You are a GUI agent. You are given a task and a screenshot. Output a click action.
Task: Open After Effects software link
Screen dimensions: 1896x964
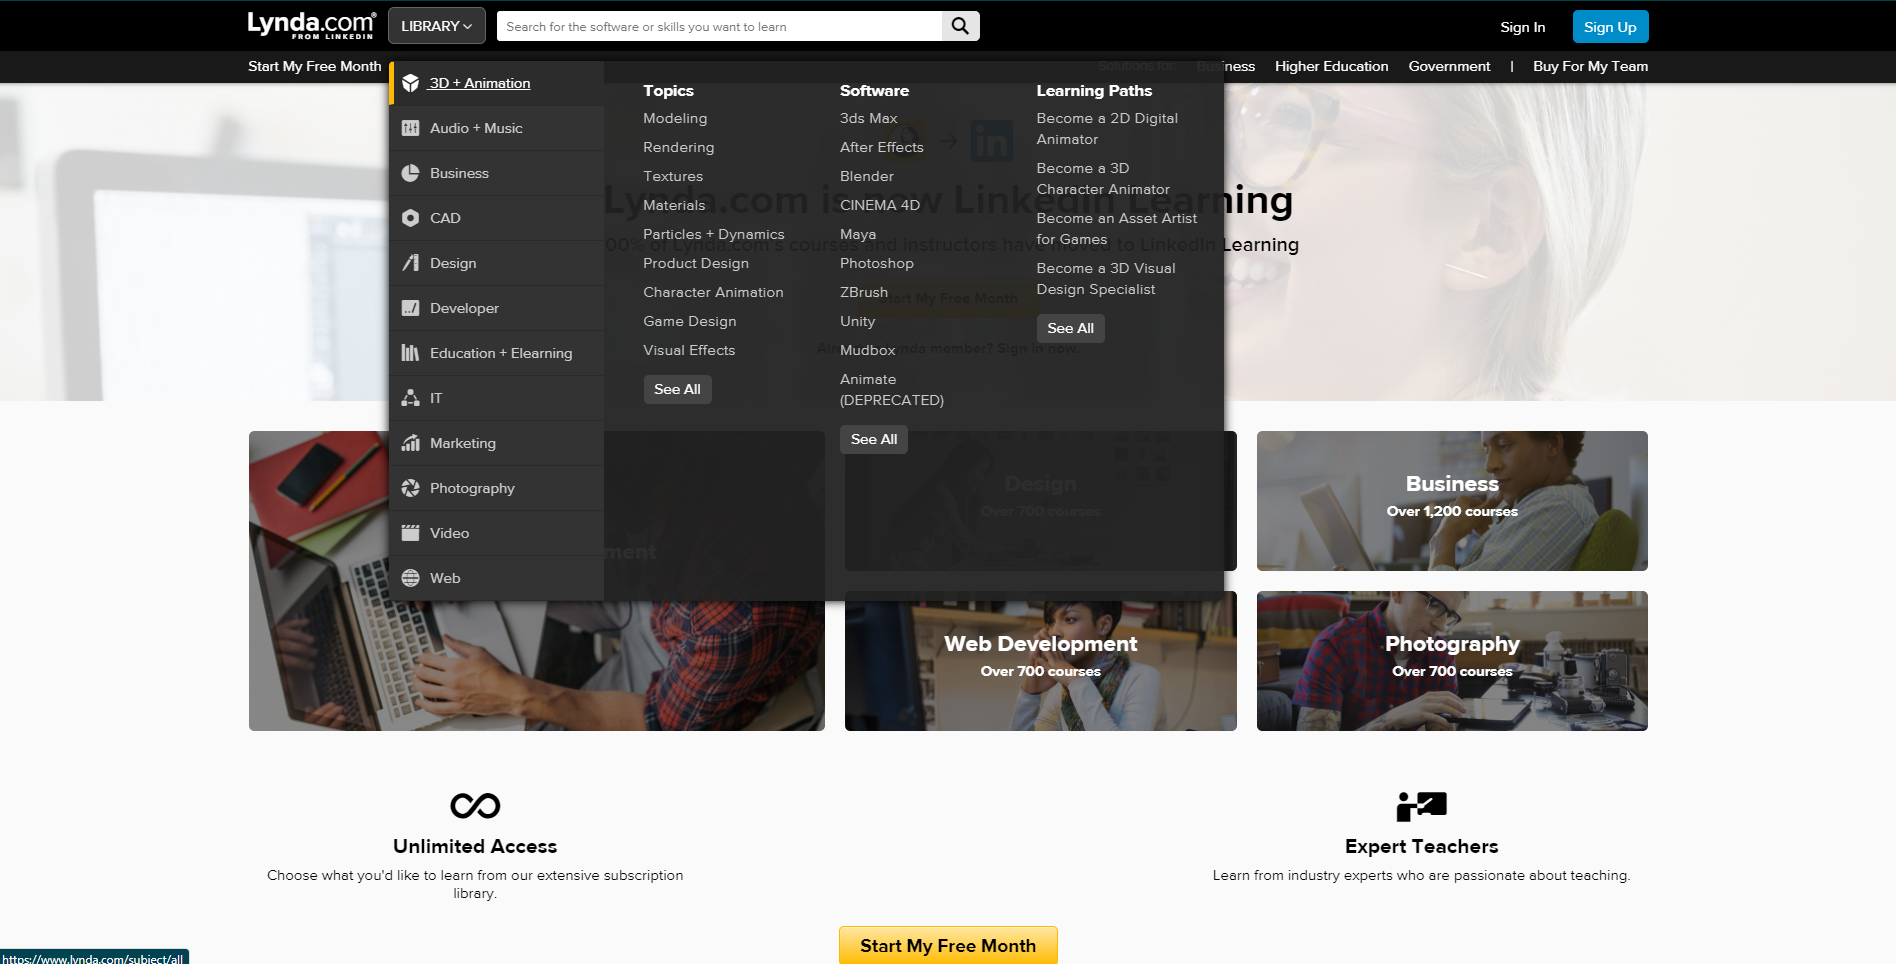click(881, 147)
